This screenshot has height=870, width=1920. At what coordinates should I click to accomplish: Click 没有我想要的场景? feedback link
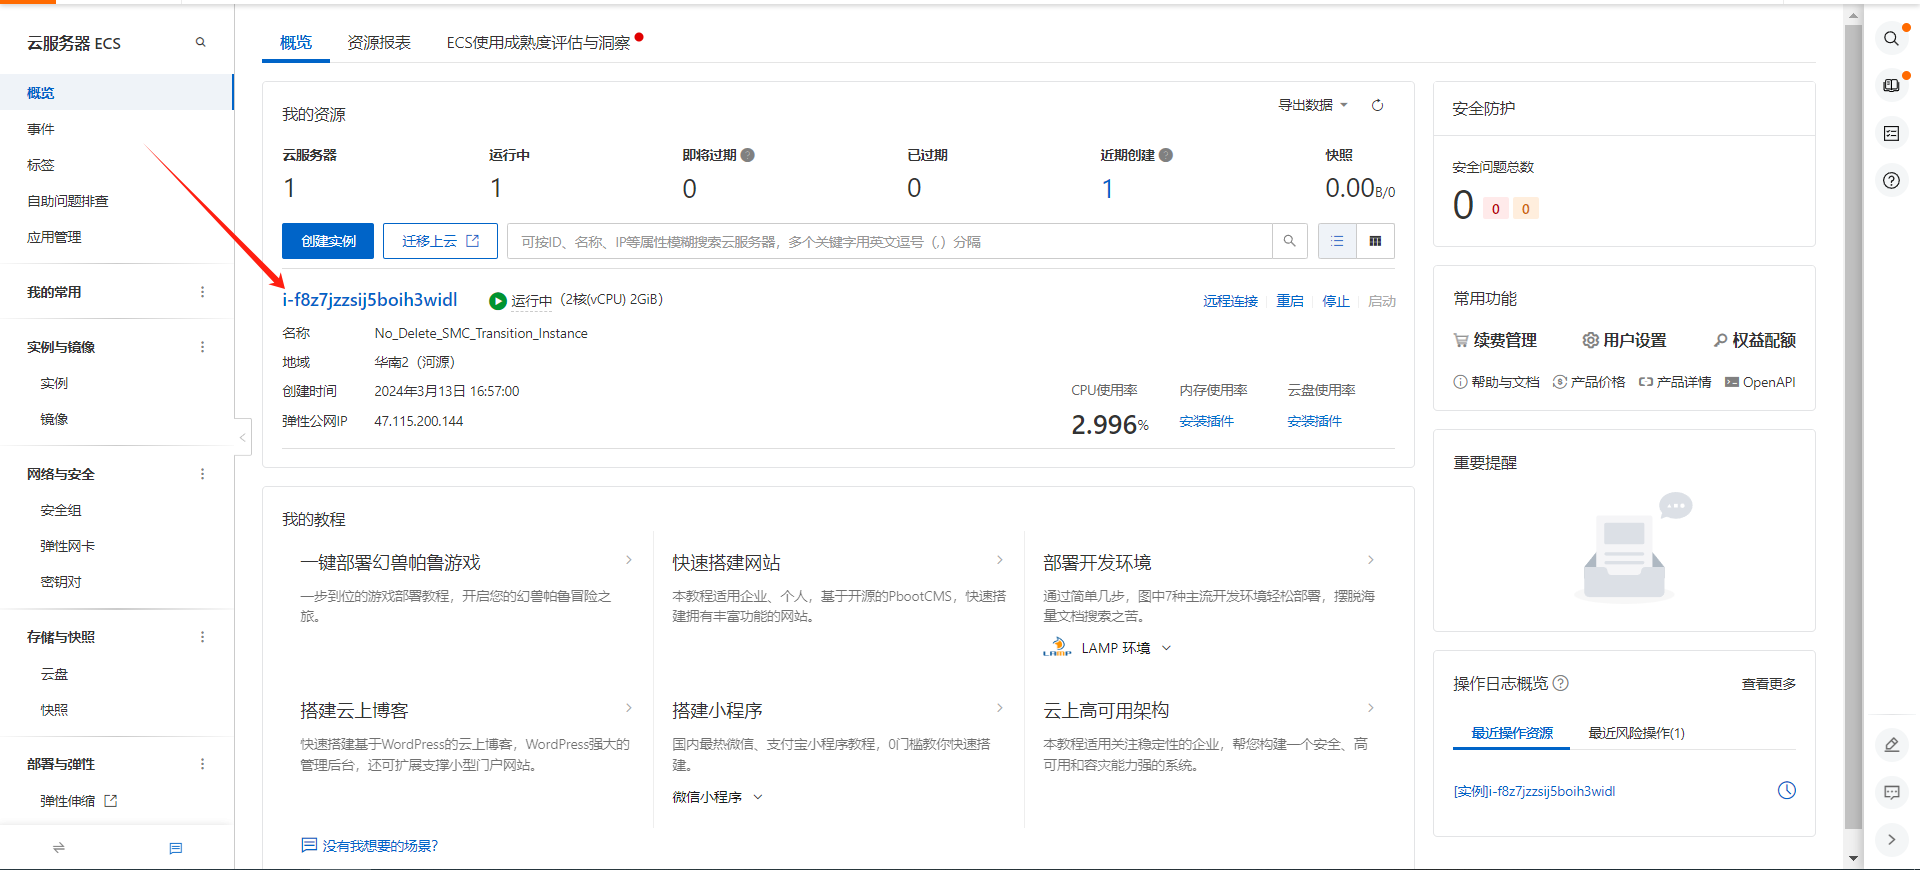click(x=369, y=846)
